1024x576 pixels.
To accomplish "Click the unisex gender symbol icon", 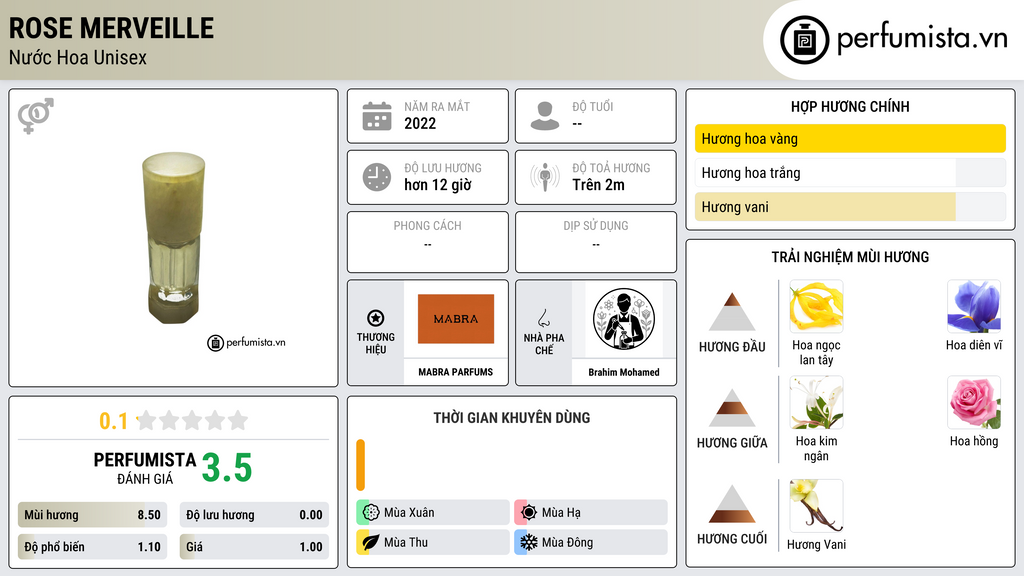I will [36, 116].
